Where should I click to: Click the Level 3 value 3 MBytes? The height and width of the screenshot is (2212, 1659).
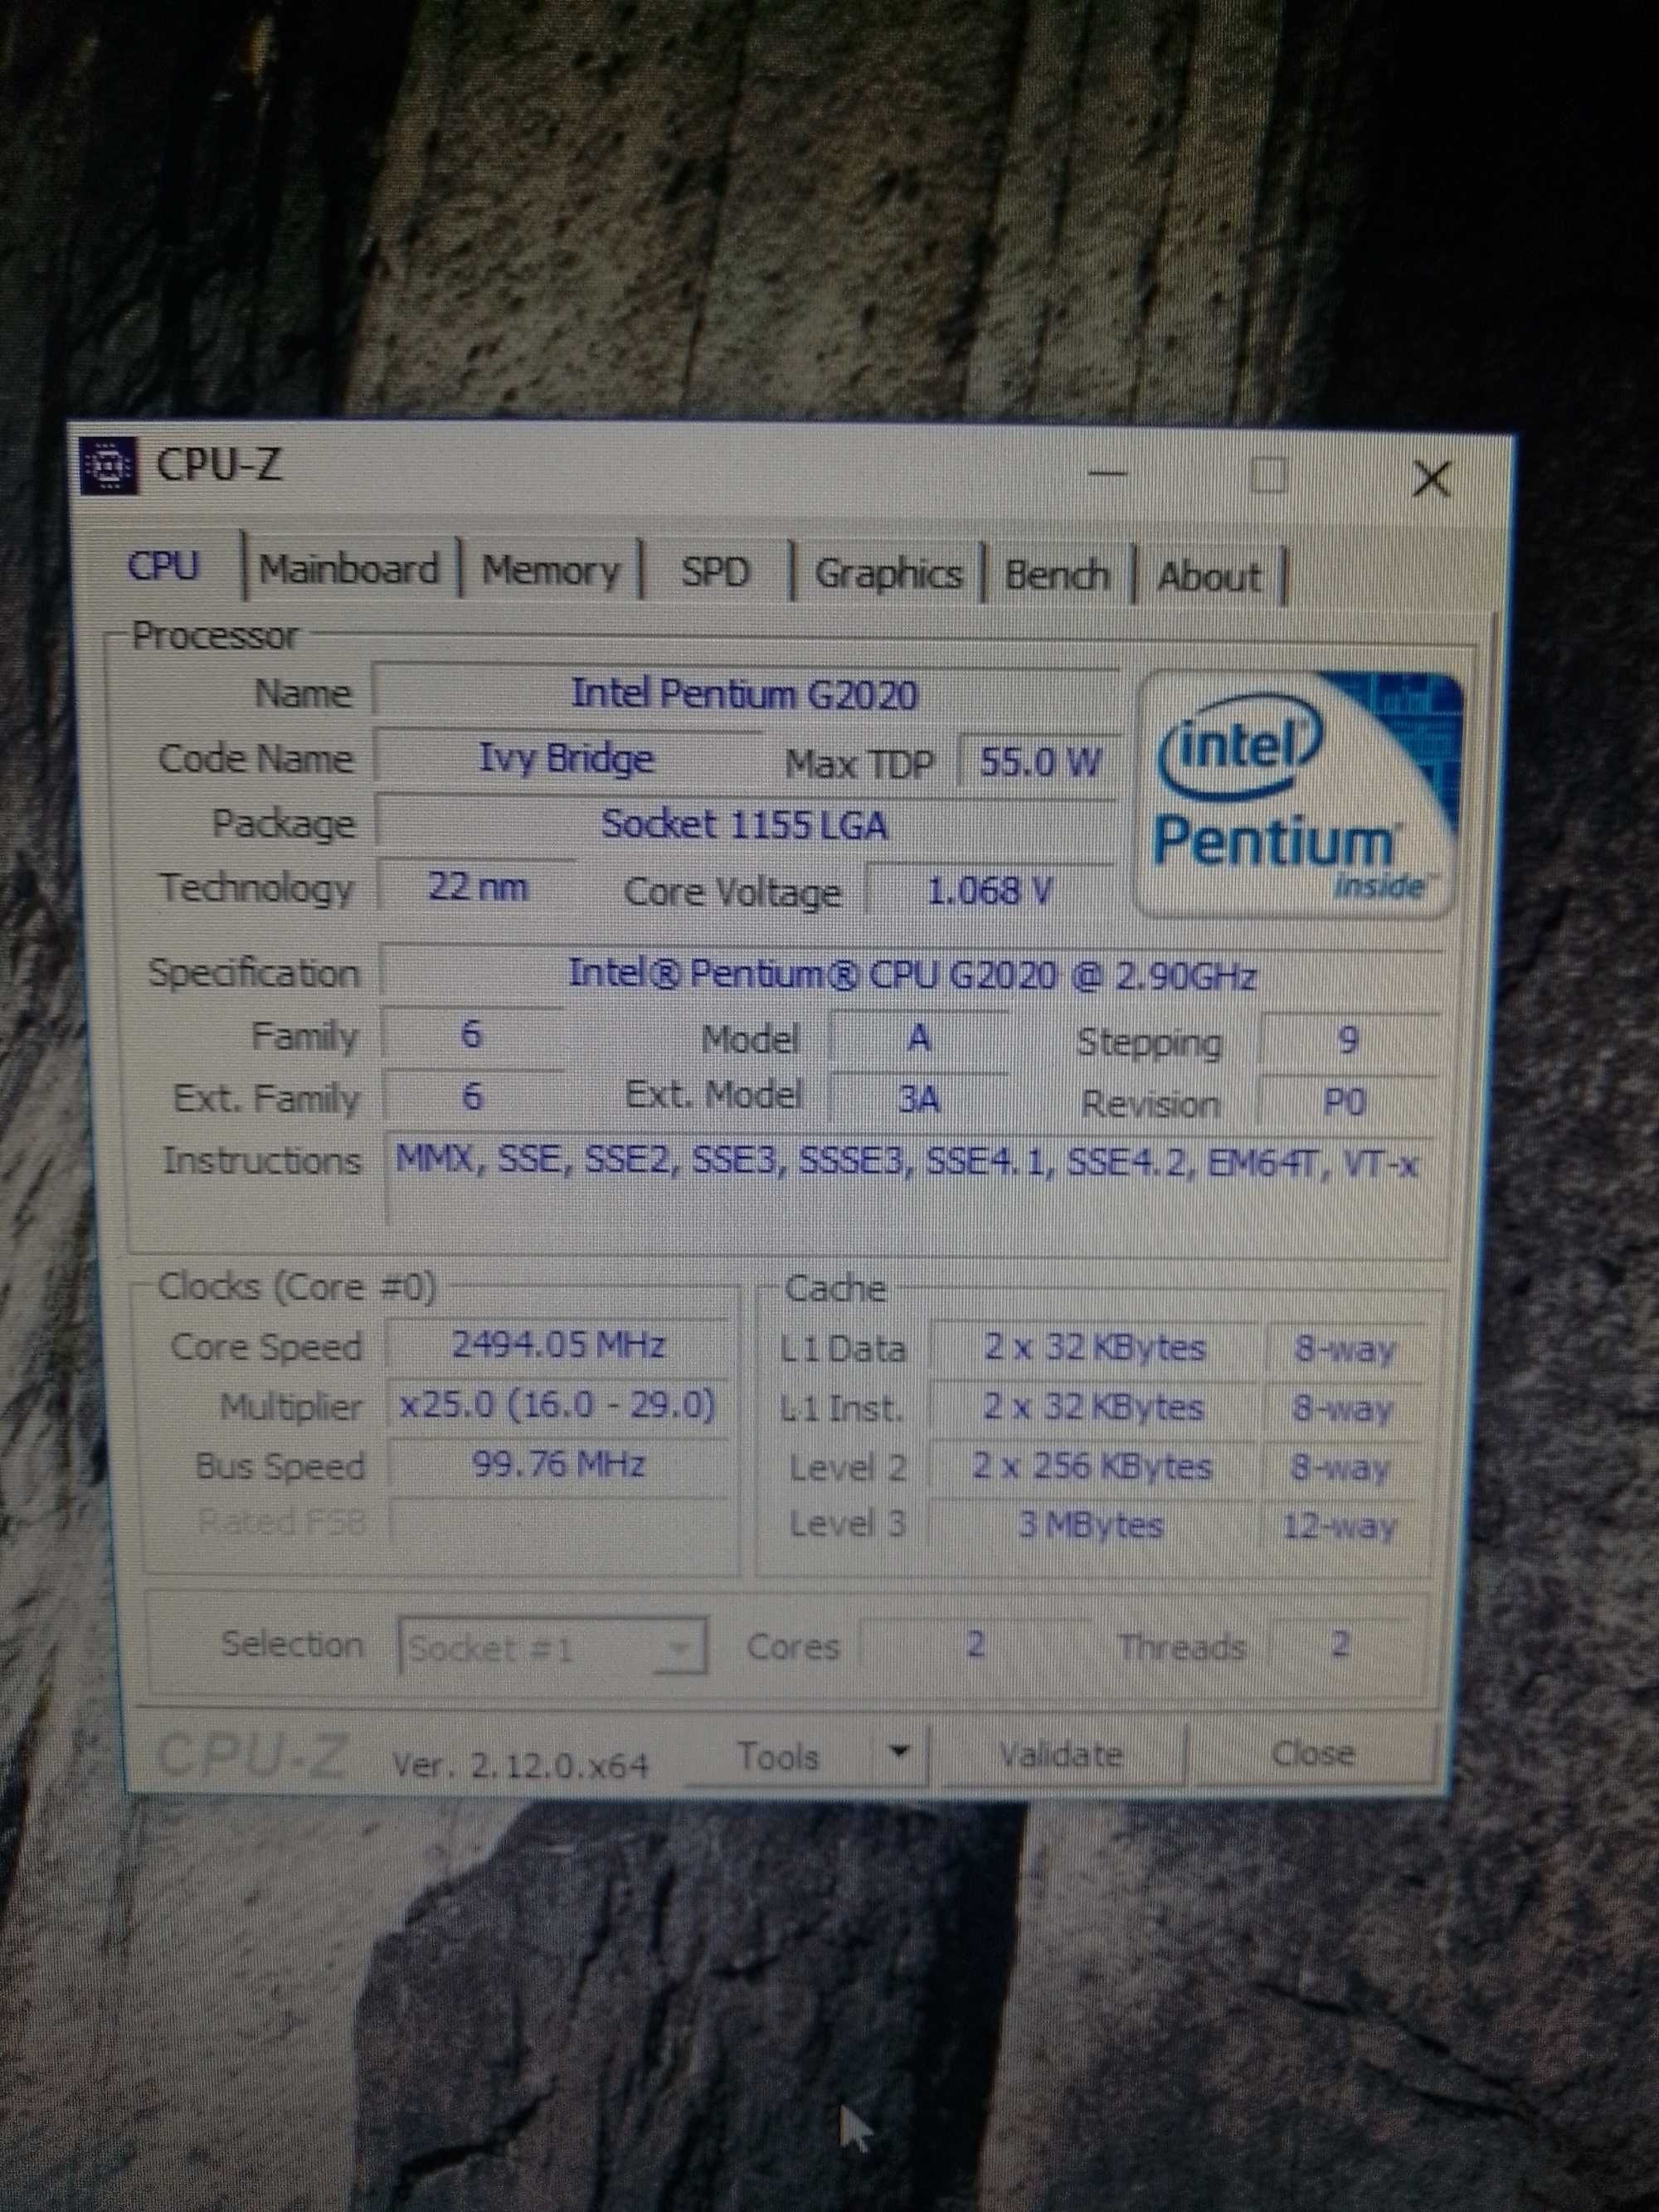1090,1525
